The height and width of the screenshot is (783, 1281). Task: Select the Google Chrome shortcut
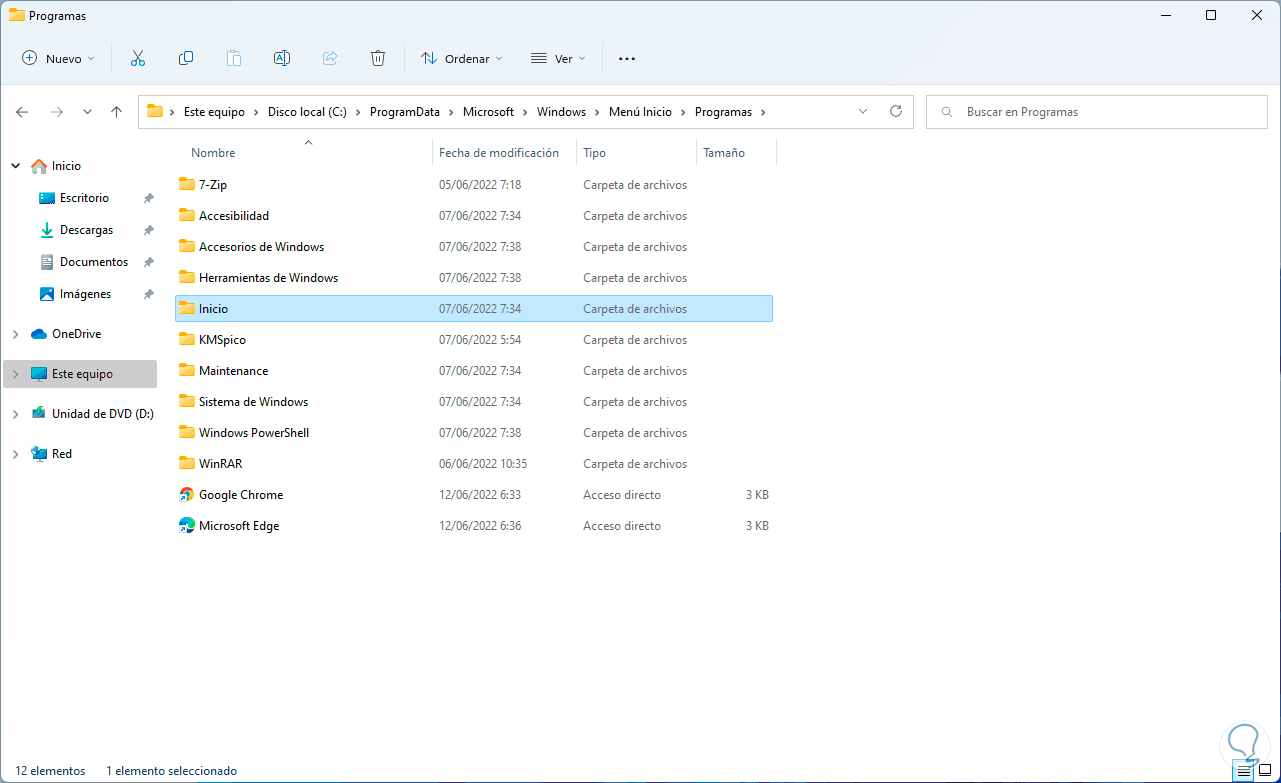click(x=241, y=495)
